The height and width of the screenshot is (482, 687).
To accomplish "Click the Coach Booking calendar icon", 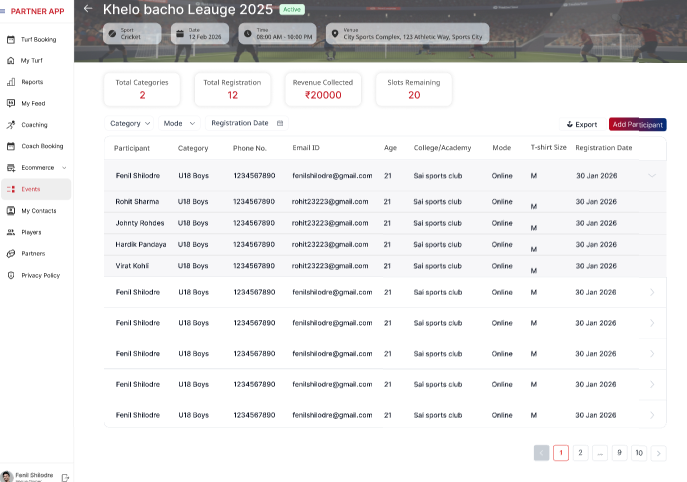I will pyautogui.click(x=11, y=146).
